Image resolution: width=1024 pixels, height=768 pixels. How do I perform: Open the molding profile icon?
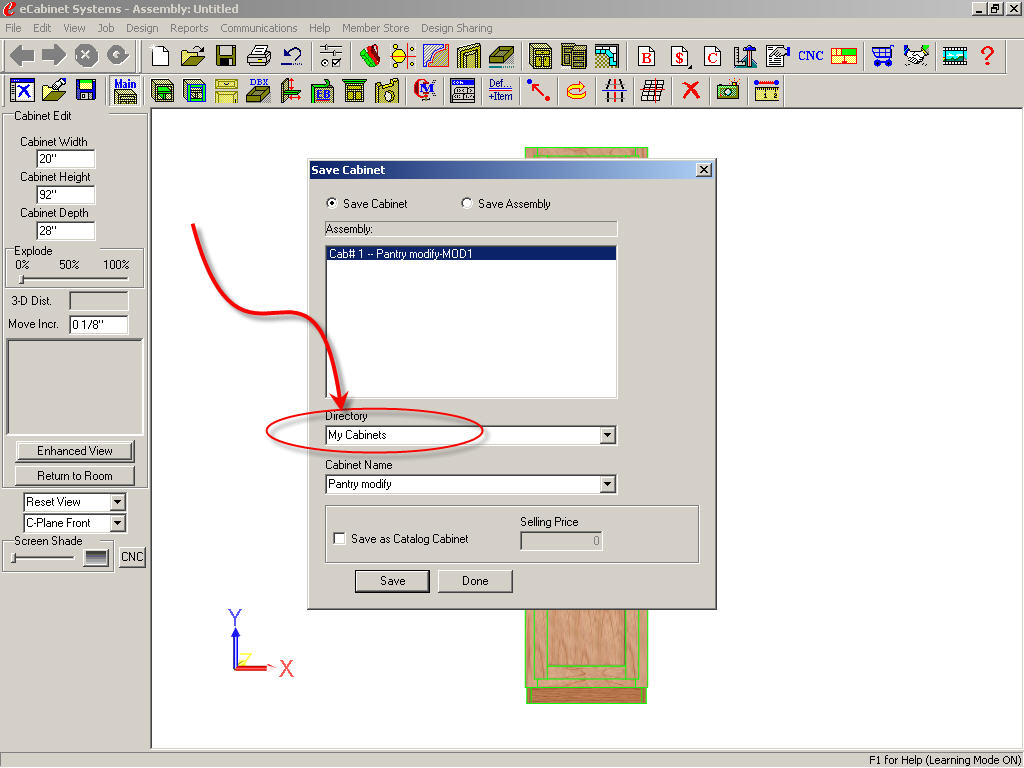point(436,56)
